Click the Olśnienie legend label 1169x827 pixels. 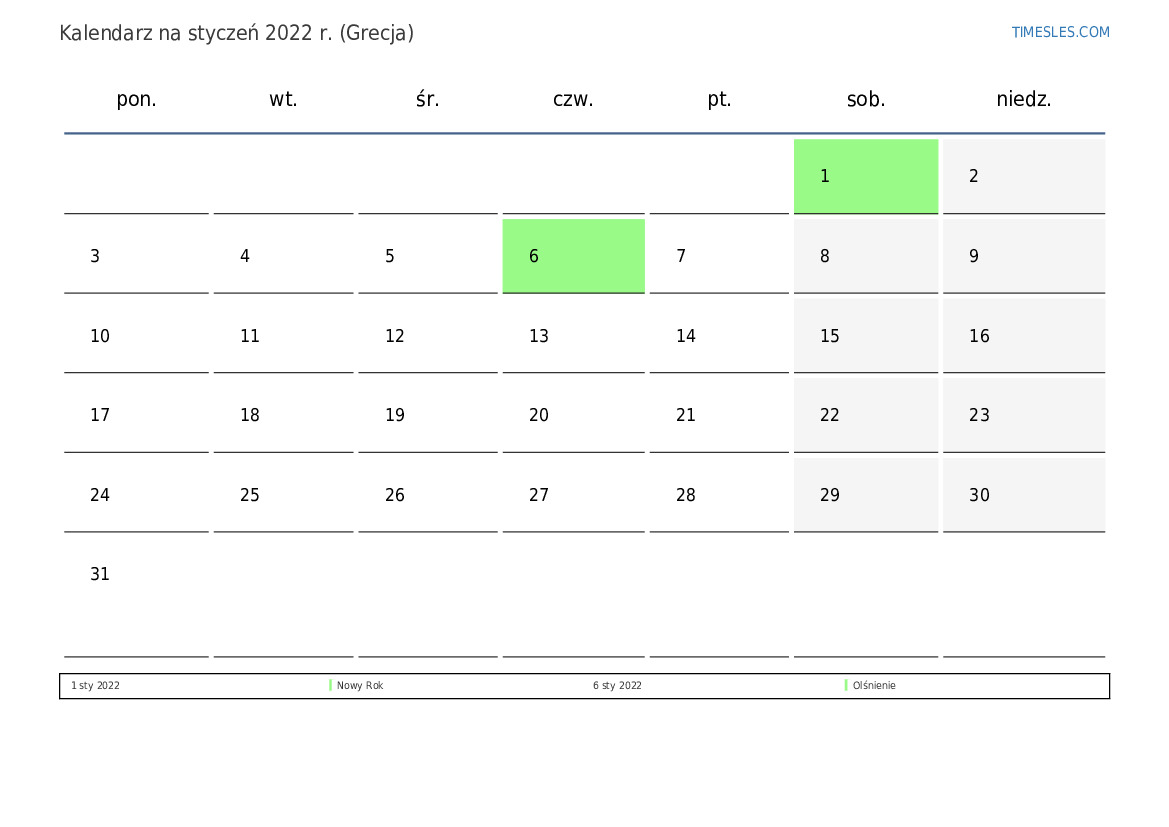pos(875,685)
